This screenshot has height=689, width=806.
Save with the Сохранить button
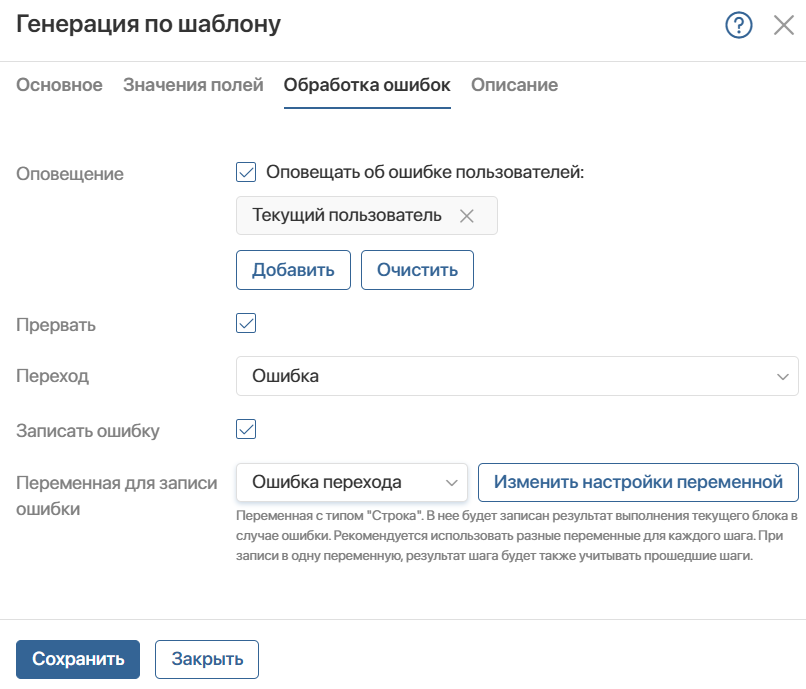pos(78,659)
